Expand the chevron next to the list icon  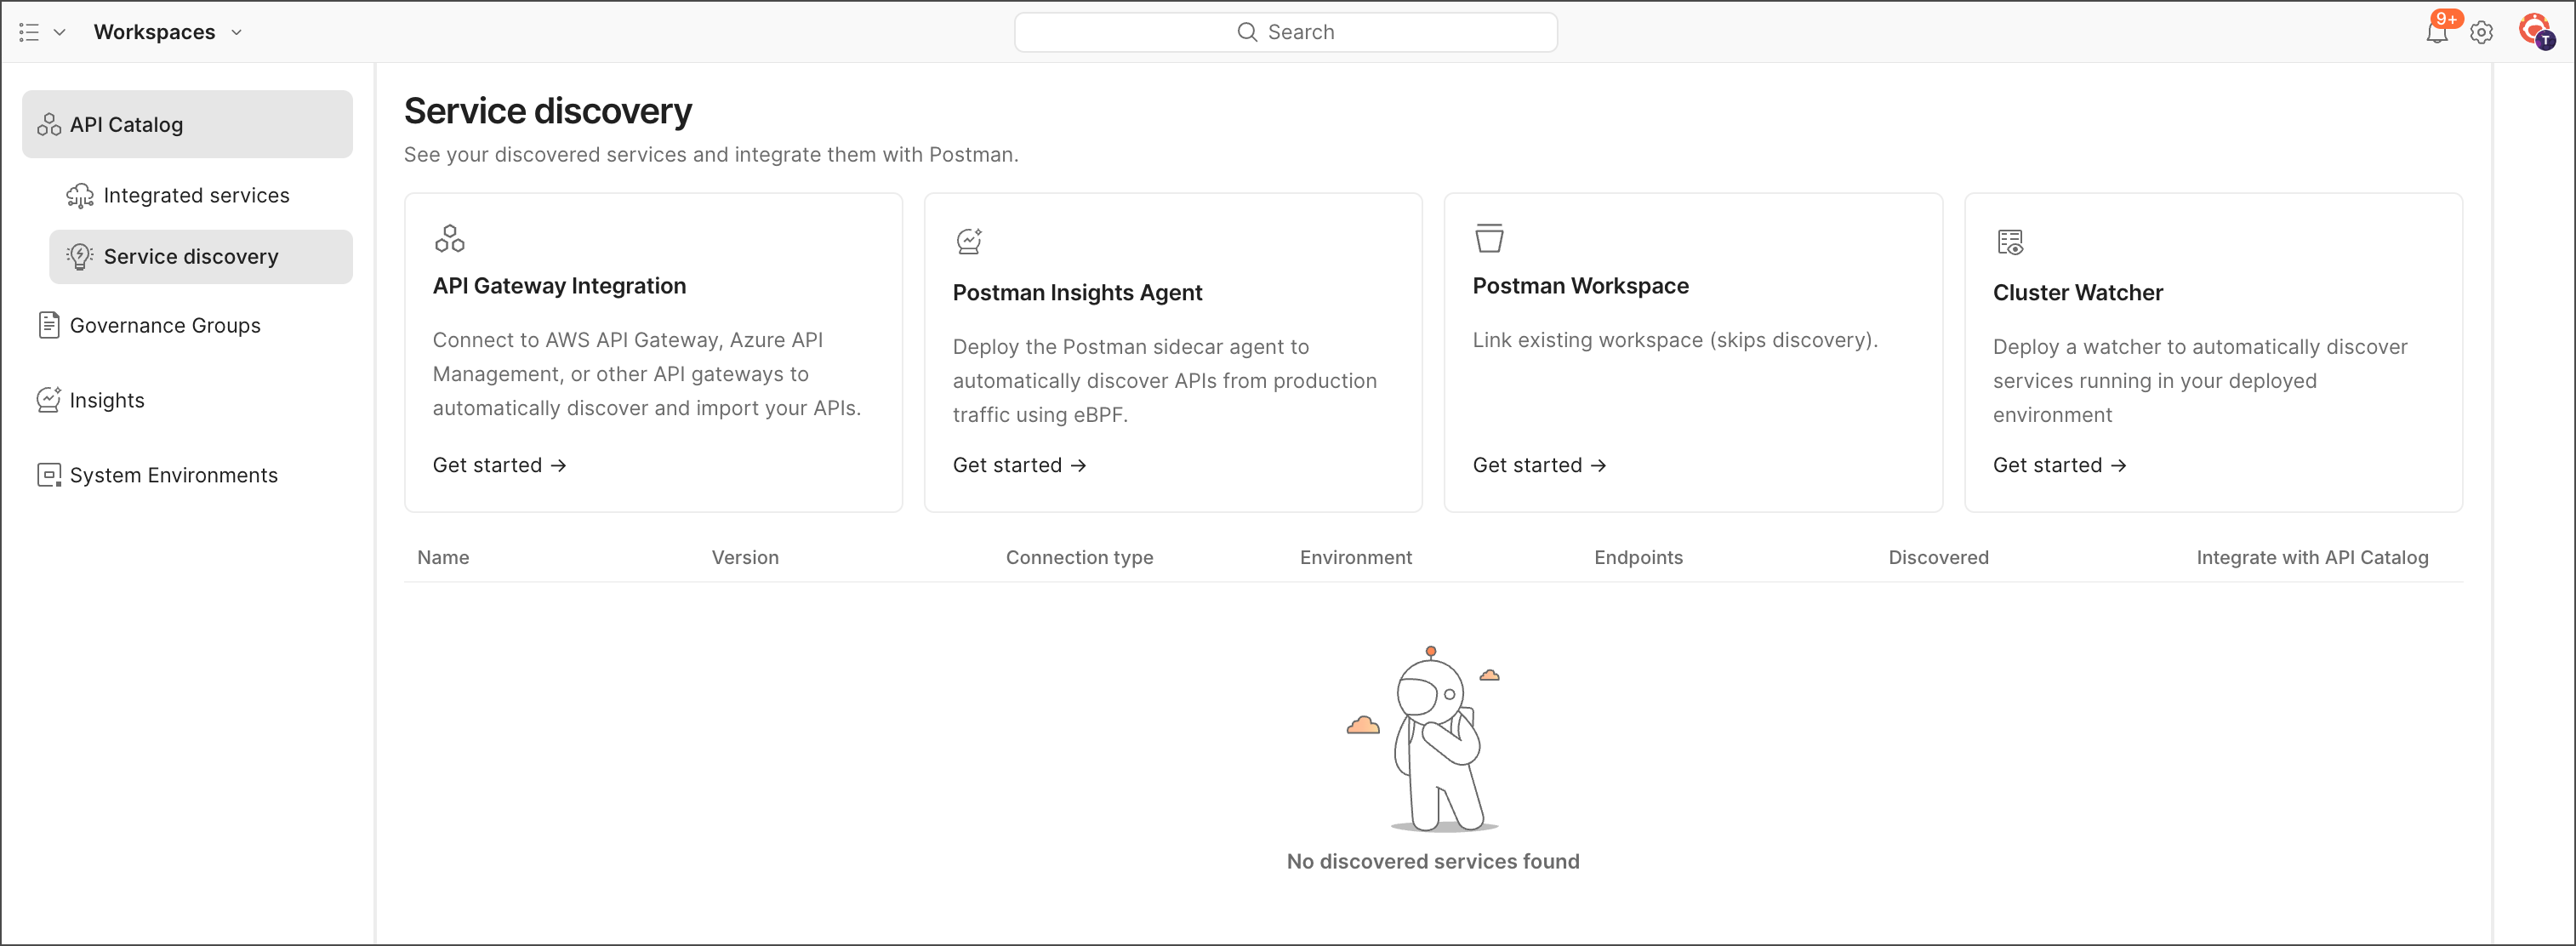[60, 32]
